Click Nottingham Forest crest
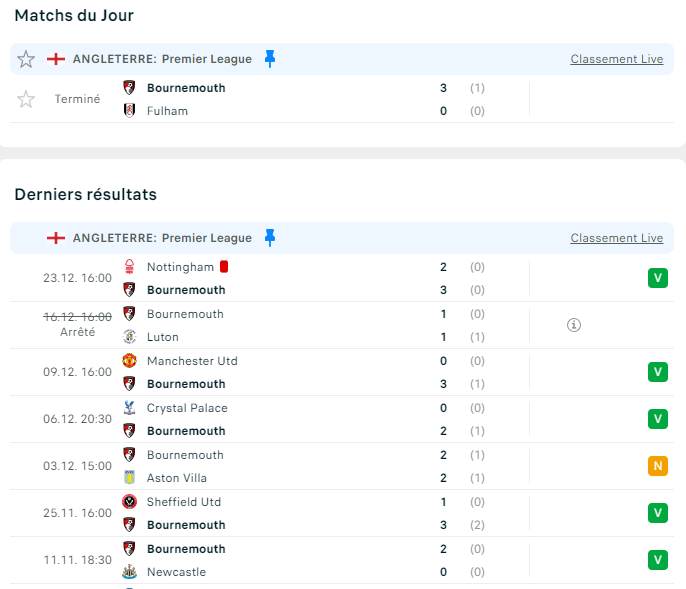 coord(129,266)
